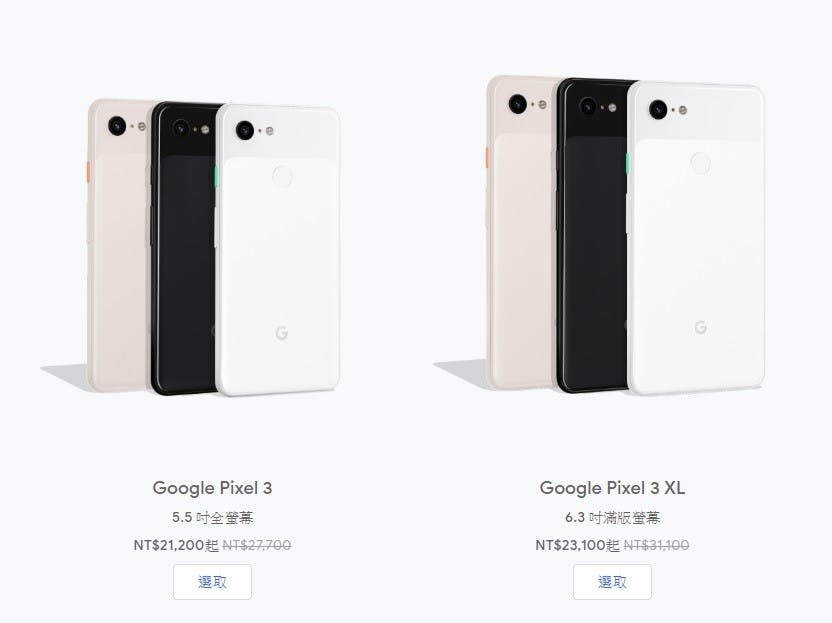This screenshot has height=623, width=832.
Task: Click the mint power button on white Pixel 3
Action: [x=216, y=176]
